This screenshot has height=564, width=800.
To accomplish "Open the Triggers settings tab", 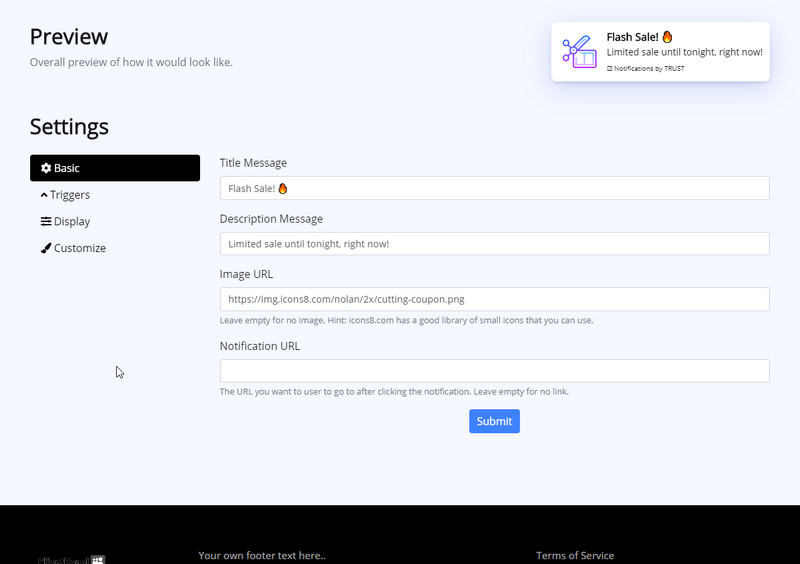I will point(70,195).
